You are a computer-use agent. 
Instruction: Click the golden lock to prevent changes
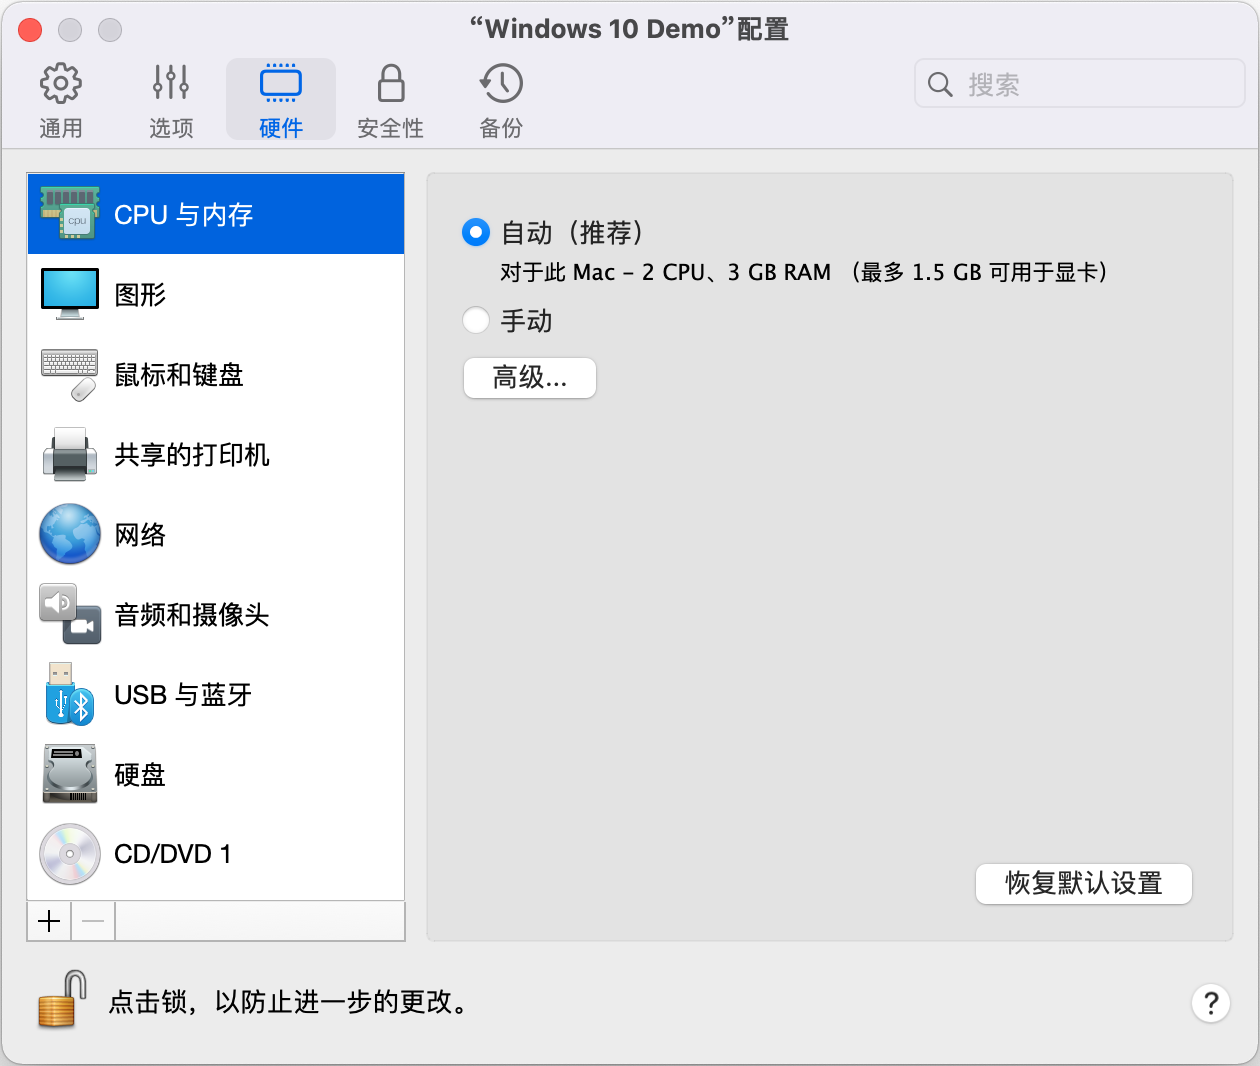coord(61,1000)
